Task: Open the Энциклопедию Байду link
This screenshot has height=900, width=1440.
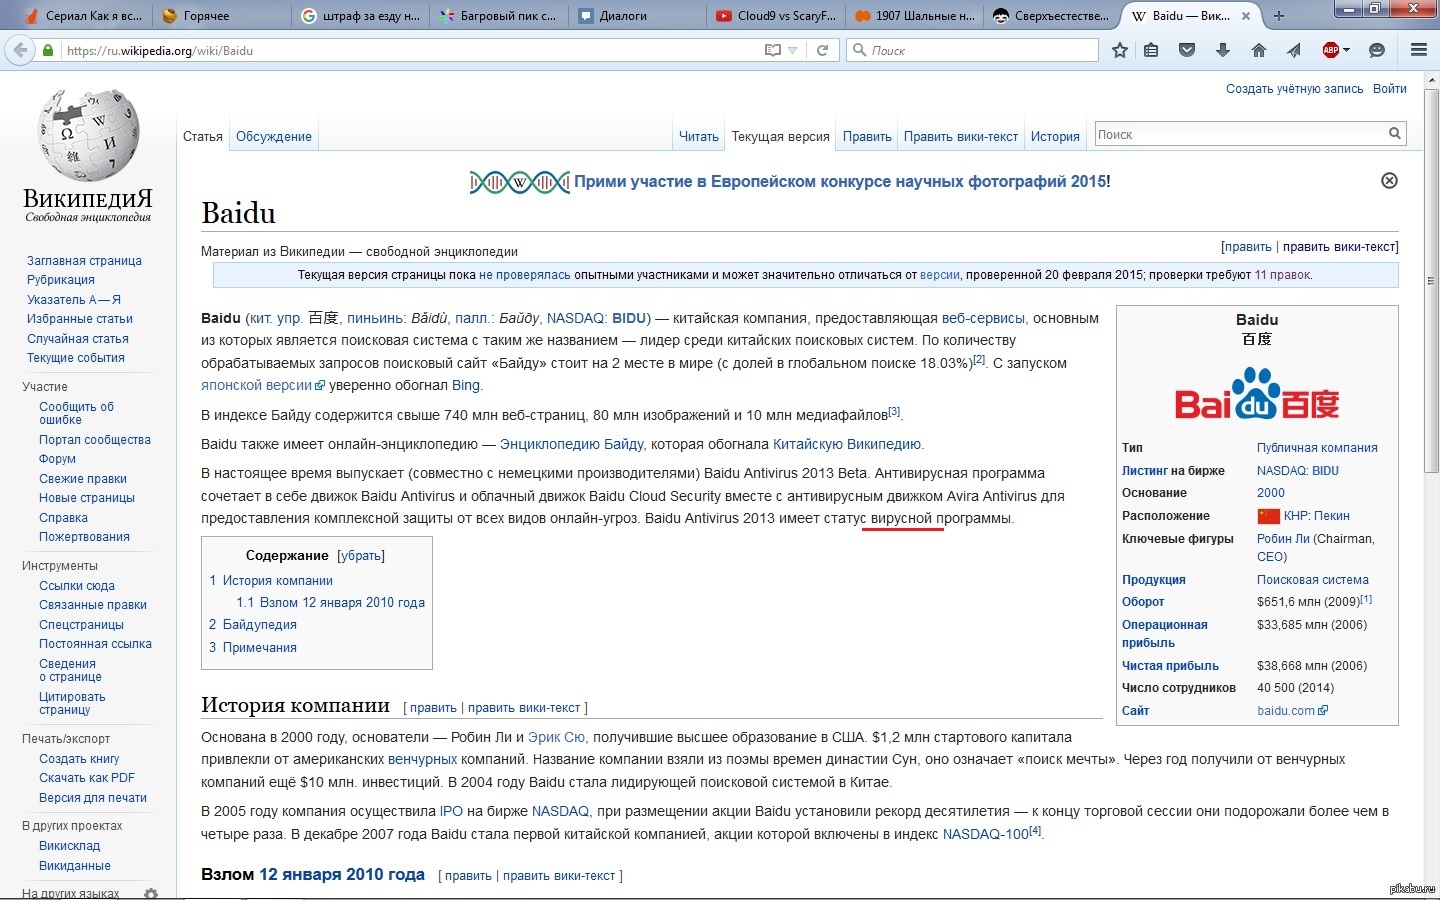Action: point(572,444)
